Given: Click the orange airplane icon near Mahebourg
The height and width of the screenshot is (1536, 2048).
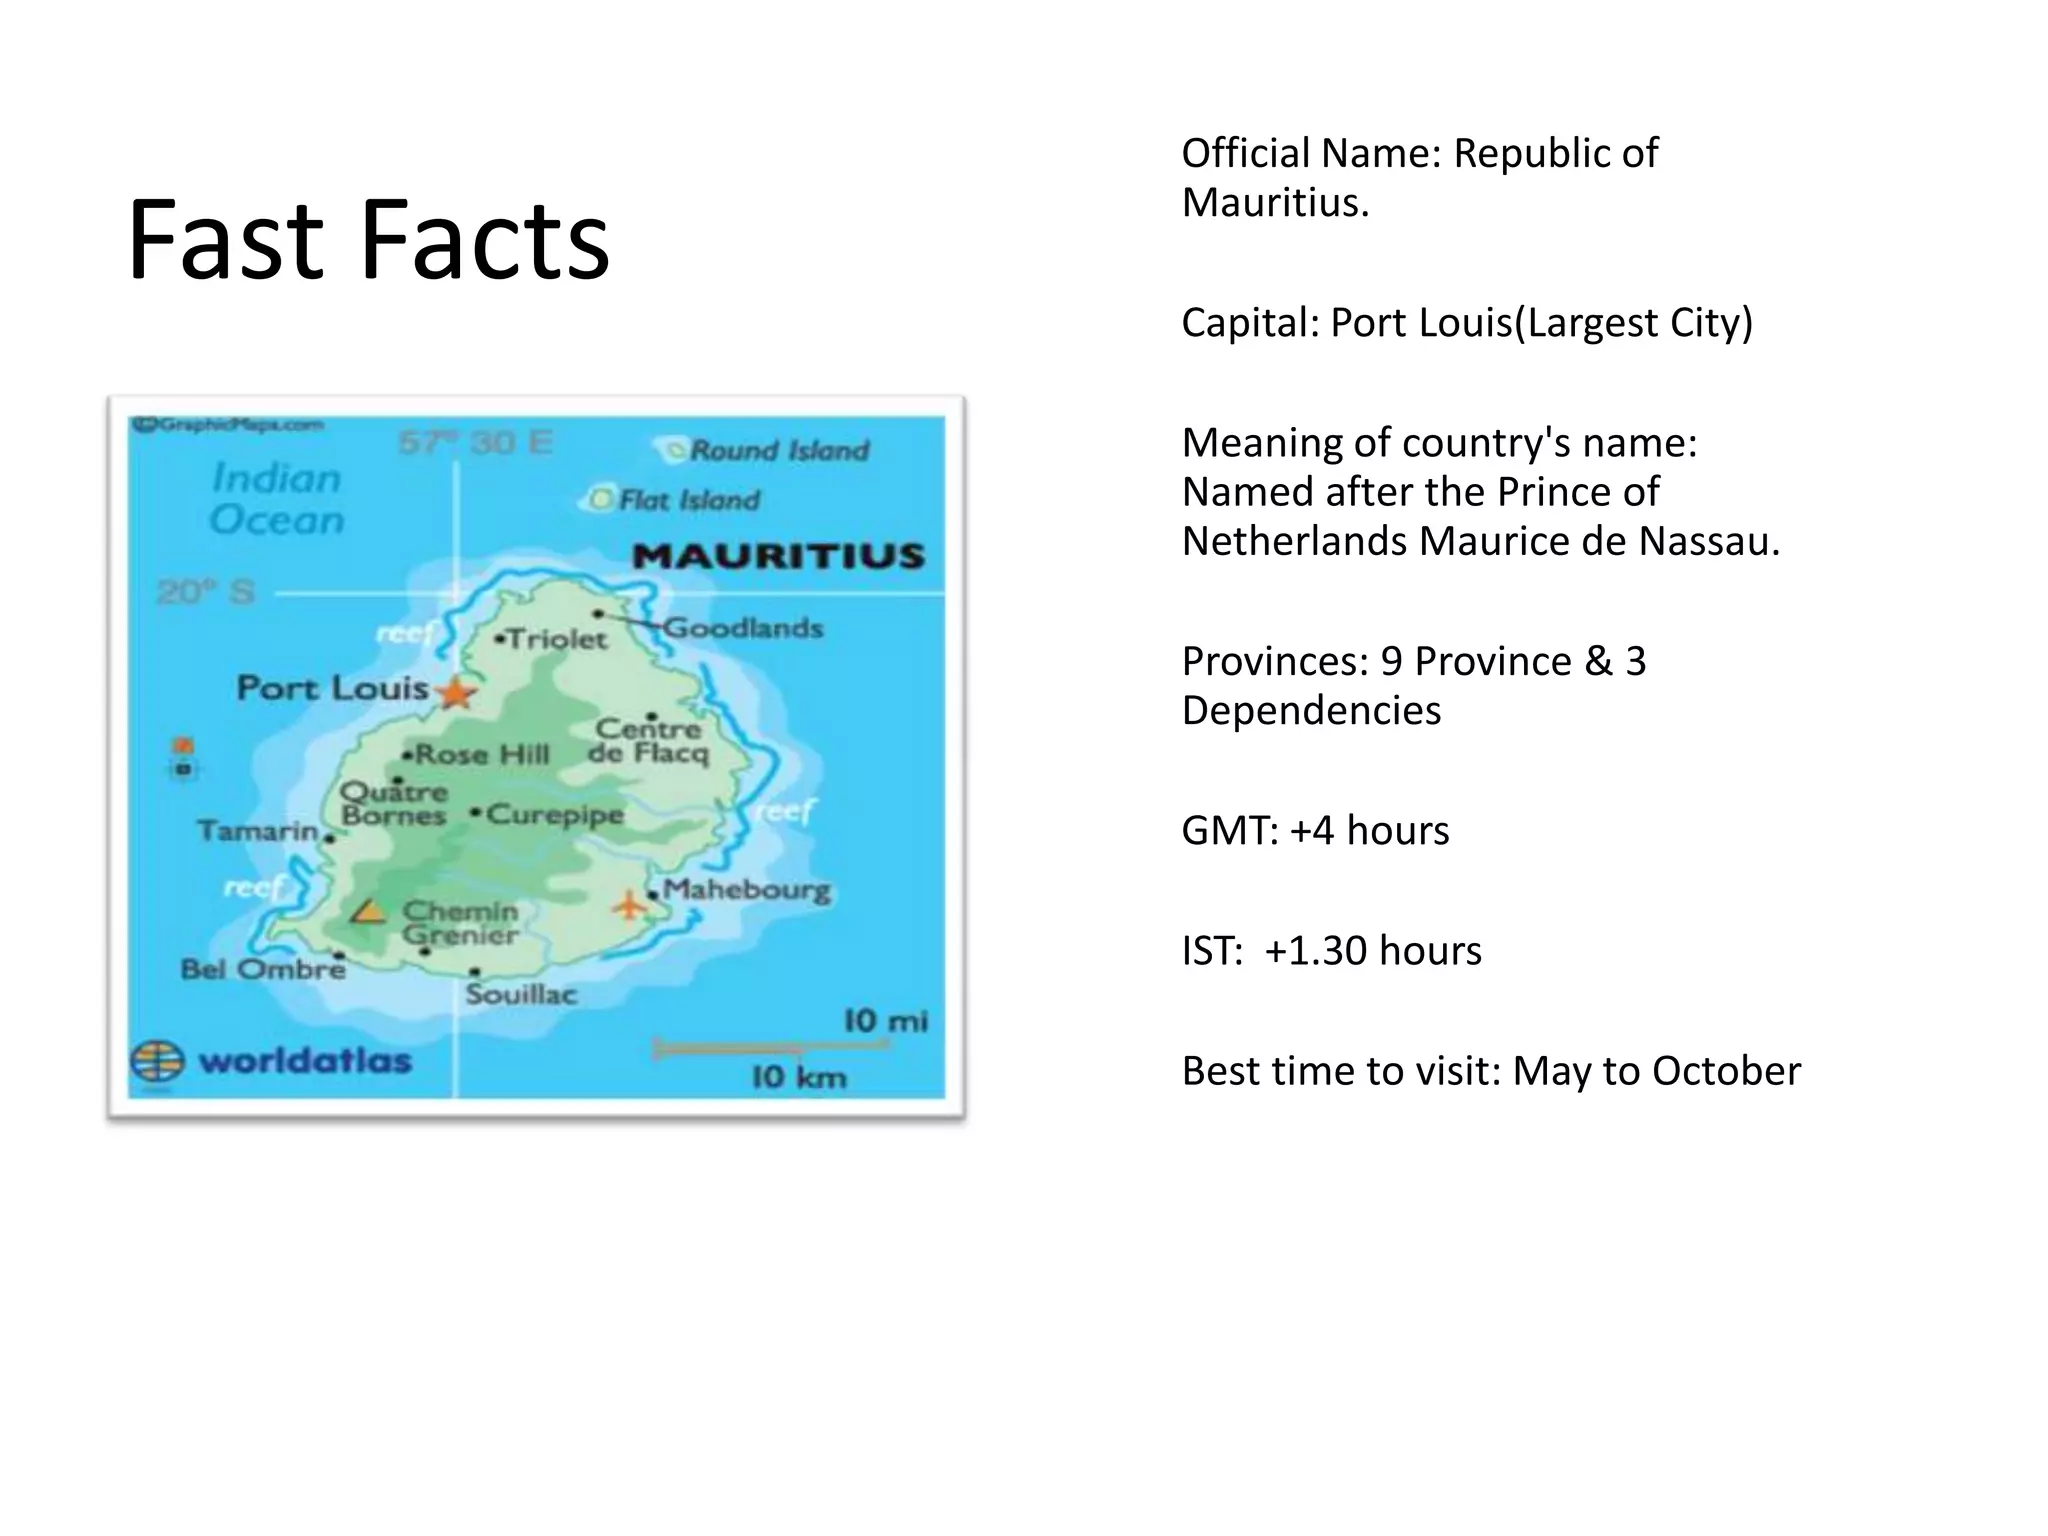Looking at the screenshot, I should point(629,906).
